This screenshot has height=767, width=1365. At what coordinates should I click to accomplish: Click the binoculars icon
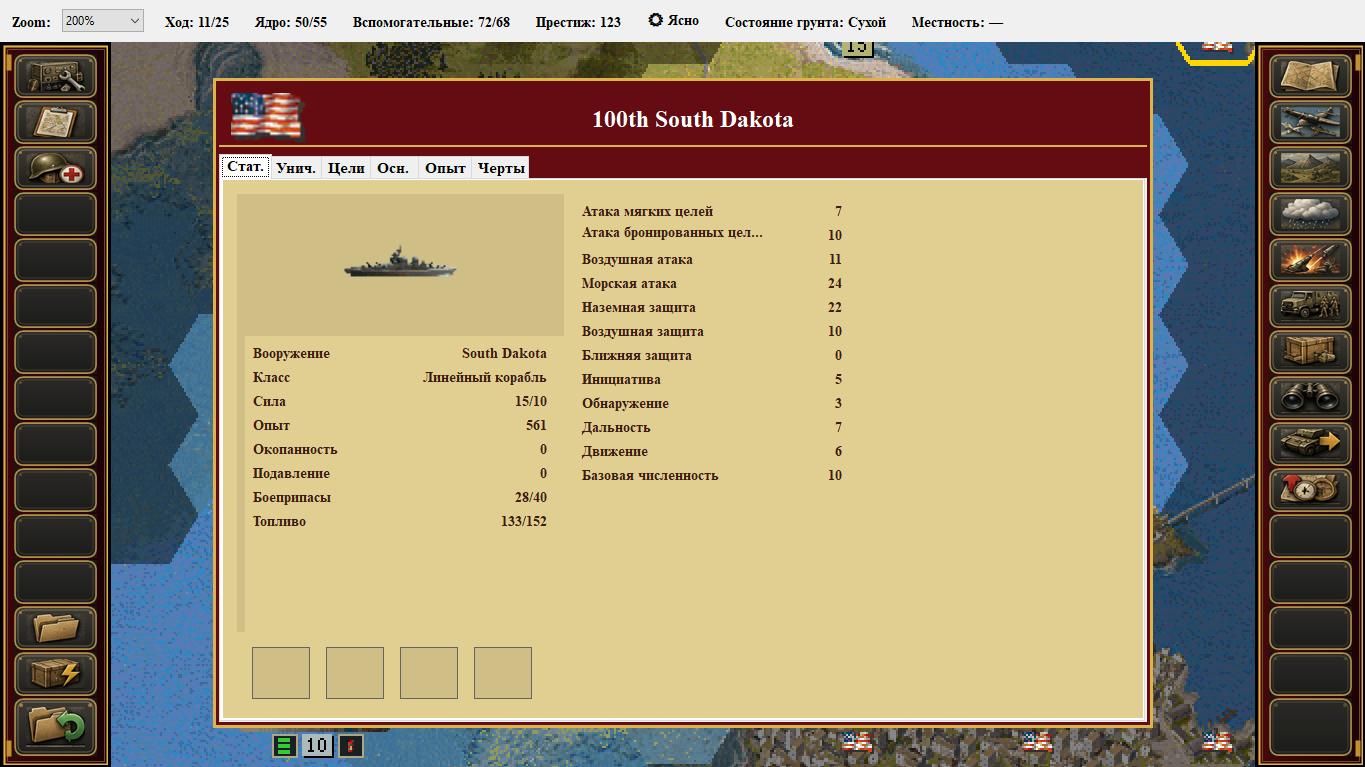(x=1310, y=398)
